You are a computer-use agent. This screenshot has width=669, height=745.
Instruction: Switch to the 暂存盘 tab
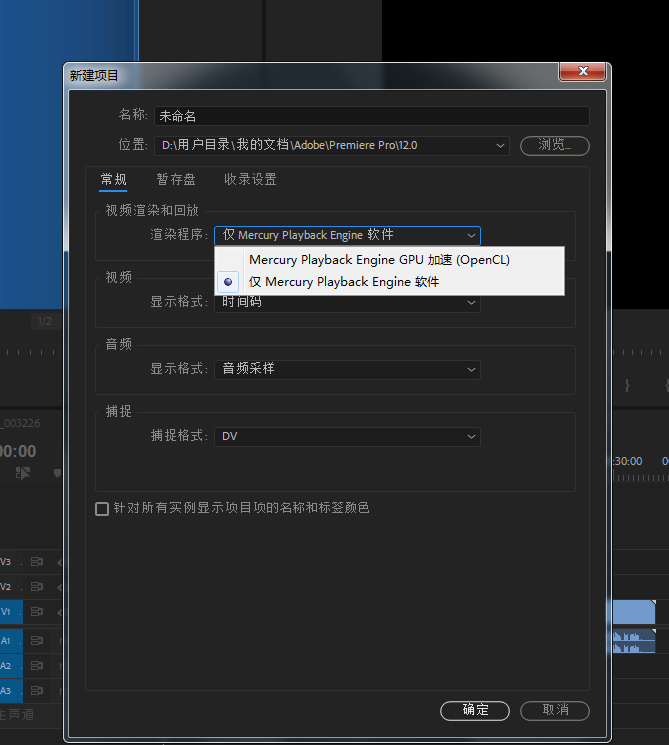176,180
